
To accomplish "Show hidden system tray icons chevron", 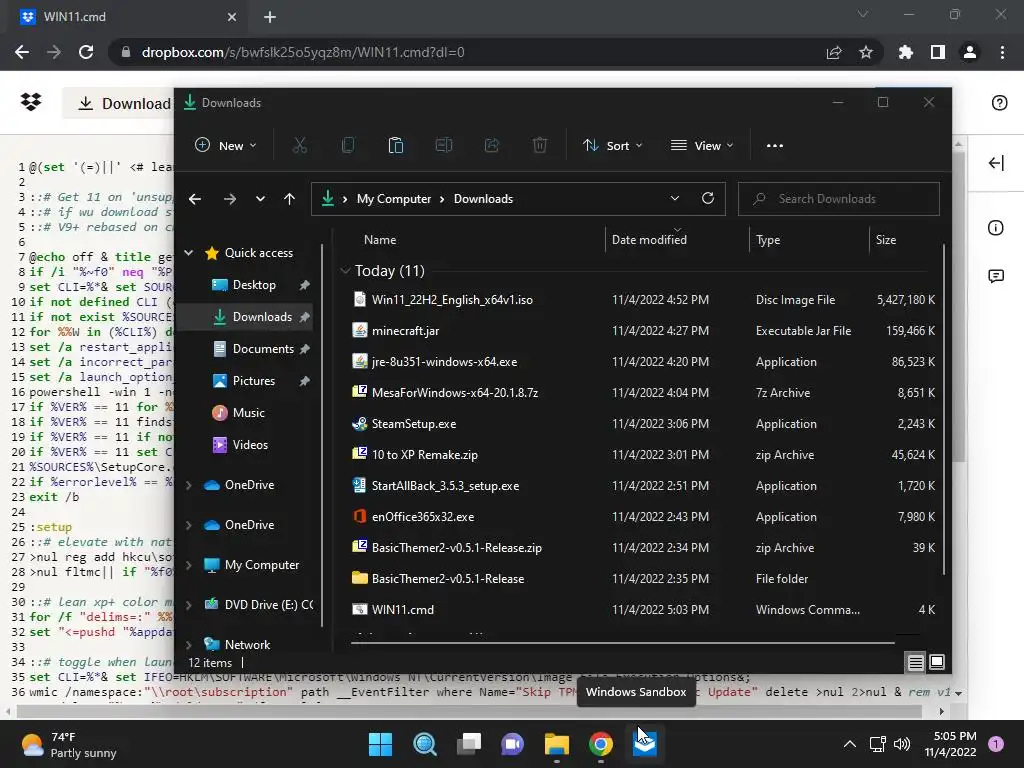I will pos(850,744).
